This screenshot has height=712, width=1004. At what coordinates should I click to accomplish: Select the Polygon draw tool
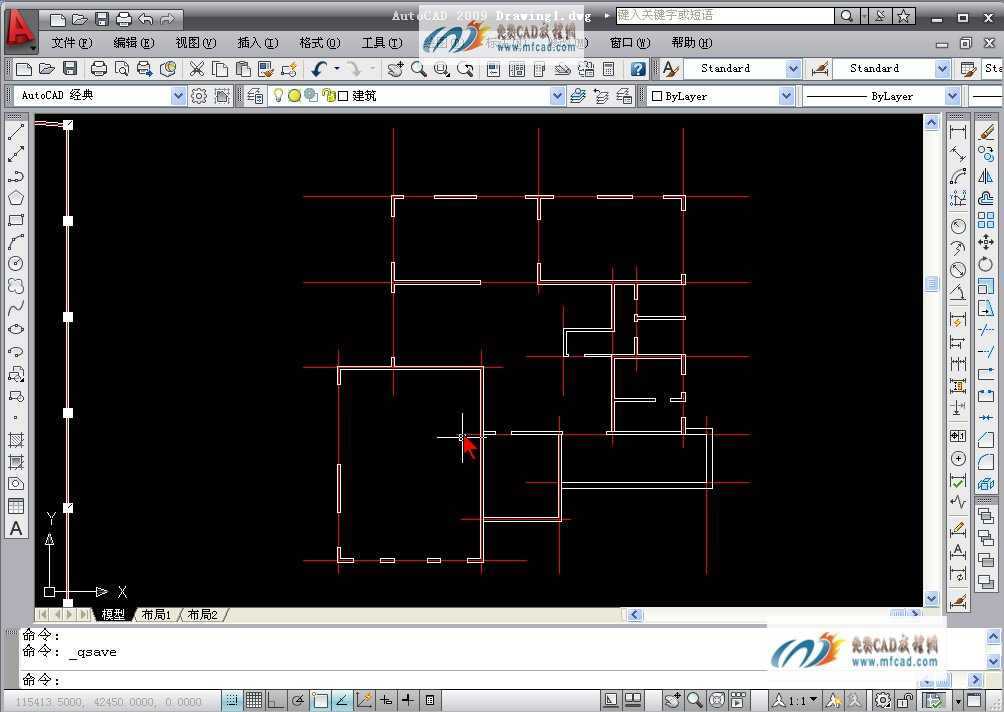pos(16,198)
